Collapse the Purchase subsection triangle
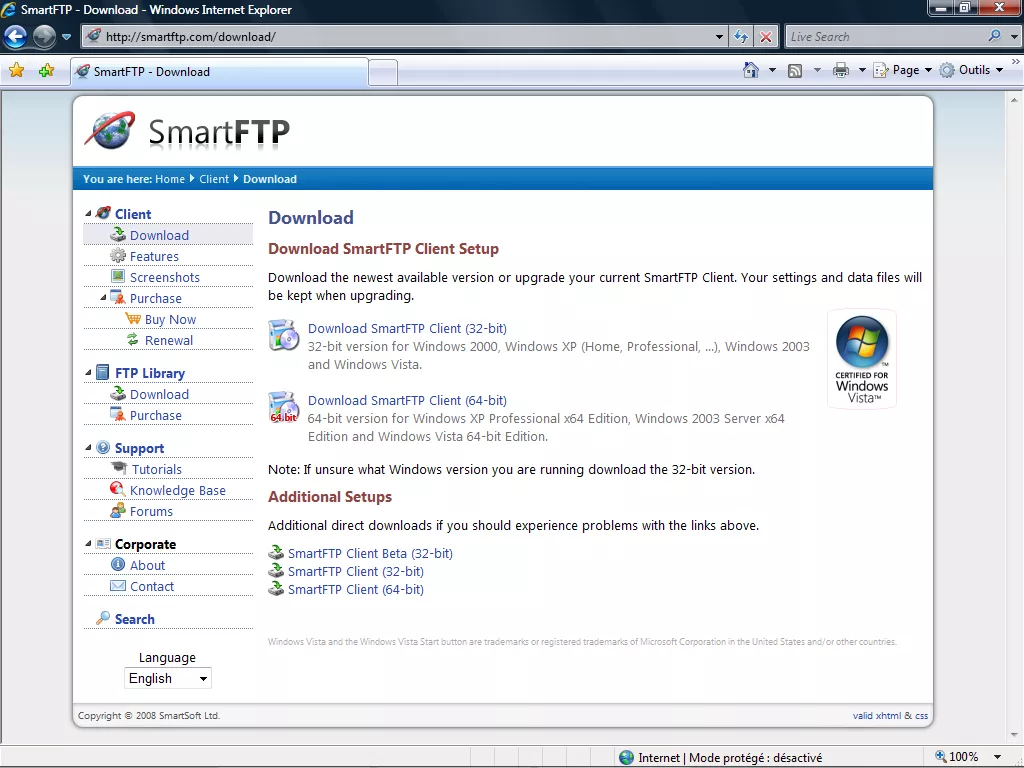Image resolution: width=1024 pixels, height=768 pixels. click(x=103, y=298)
